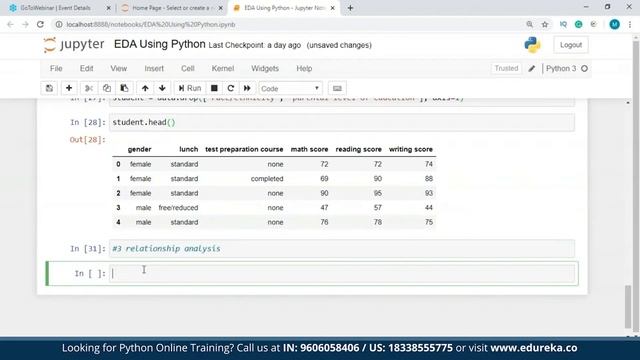Click the free/reduced lunch value
The width and height of the screenshot is (640, 360).
(x=178, y=208)
